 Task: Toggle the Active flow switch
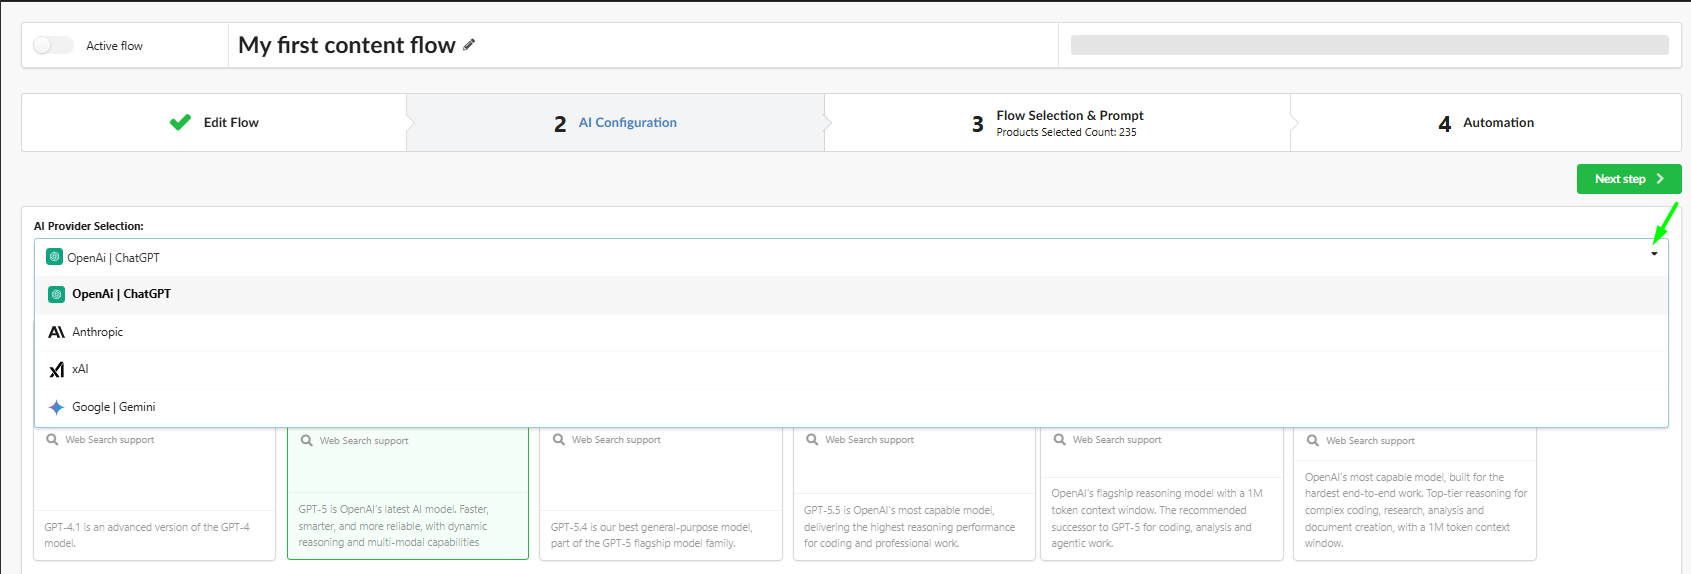53,45
